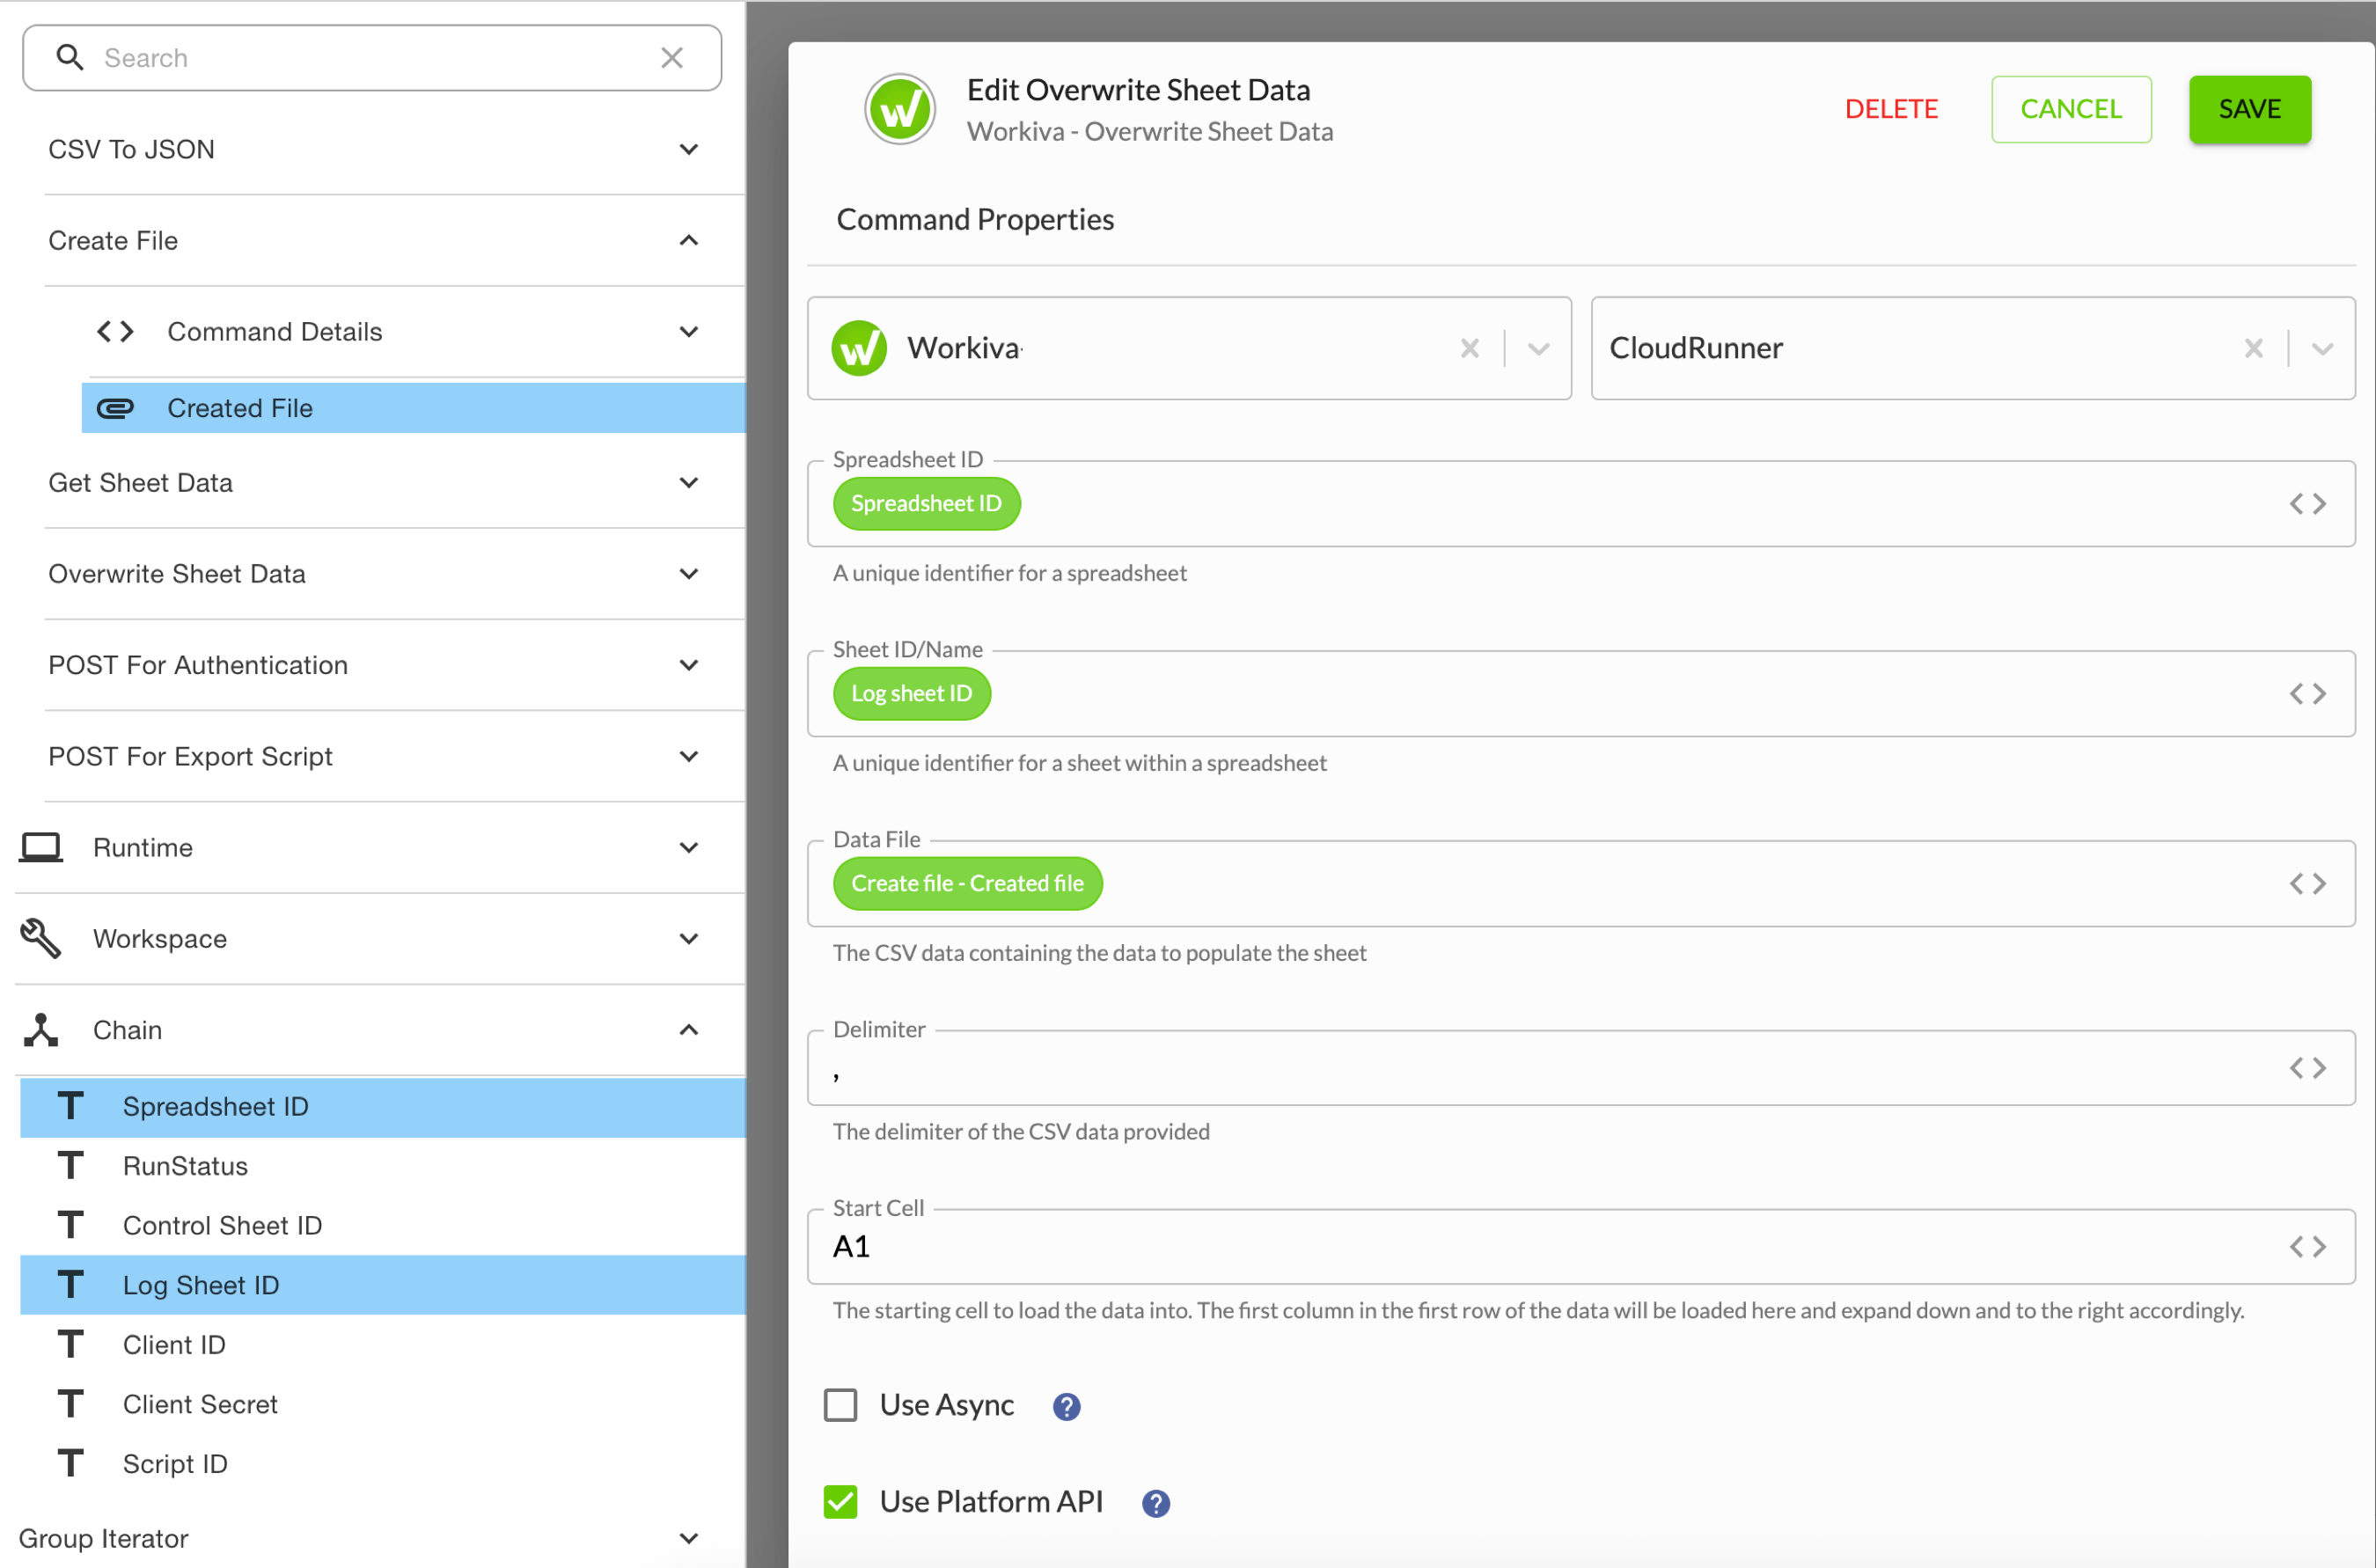The width and height of the screenshot is (2376, 1568).
Task: Select Control Sheet ID chain variable
Action: [382, 1225]
